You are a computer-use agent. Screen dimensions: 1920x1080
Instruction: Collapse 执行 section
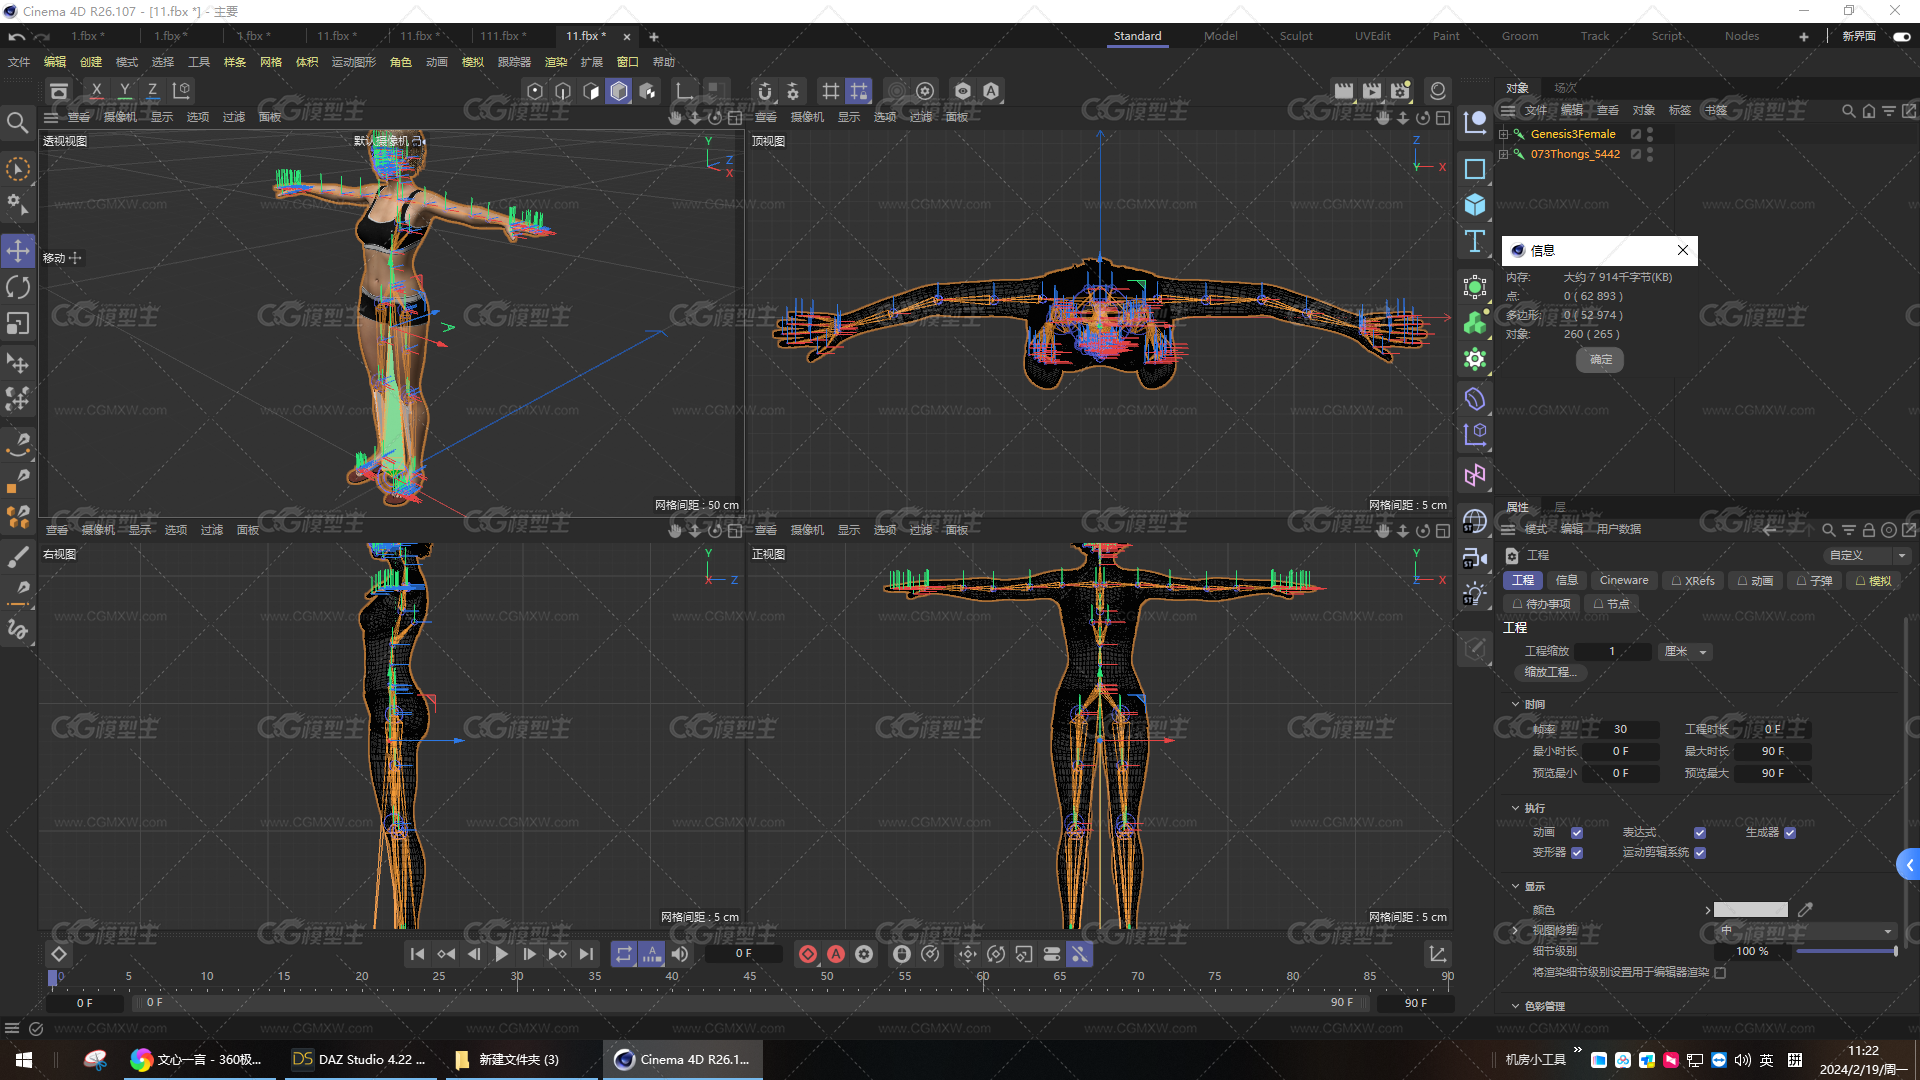pyautogui.click(x=1516, y=808)
